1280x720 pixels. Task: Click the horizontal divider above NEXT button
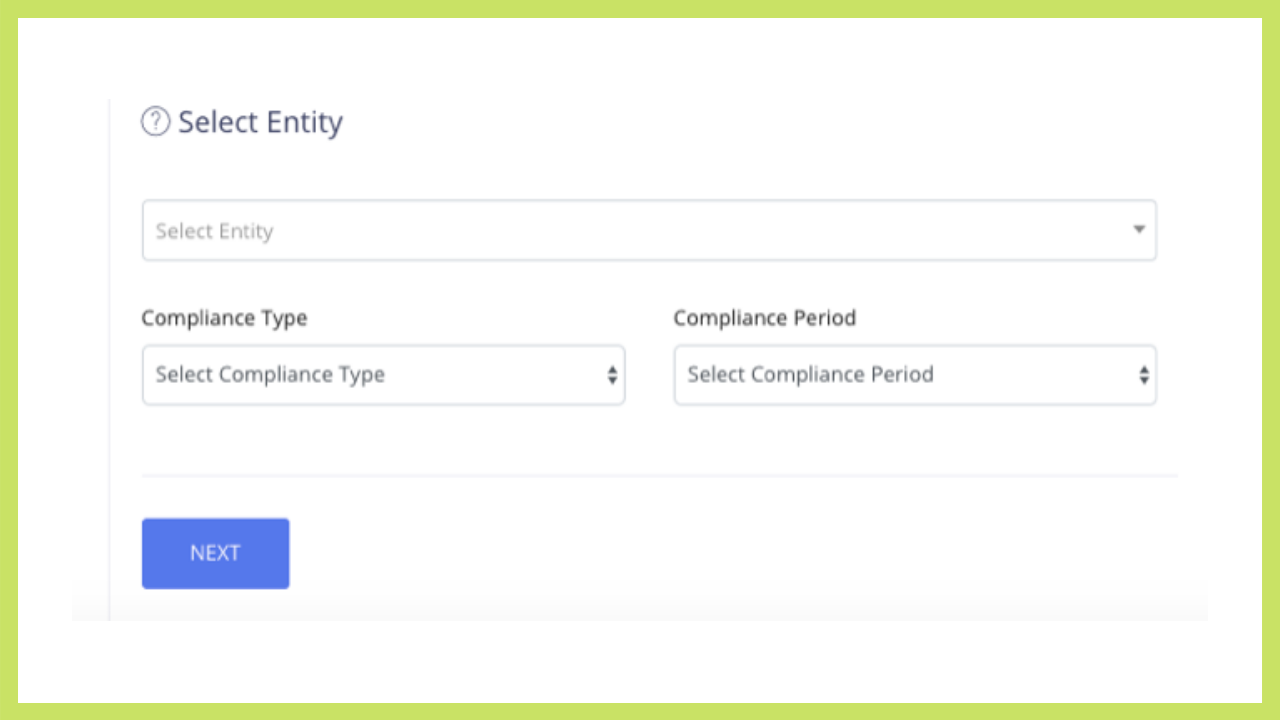tap(660, 476)
